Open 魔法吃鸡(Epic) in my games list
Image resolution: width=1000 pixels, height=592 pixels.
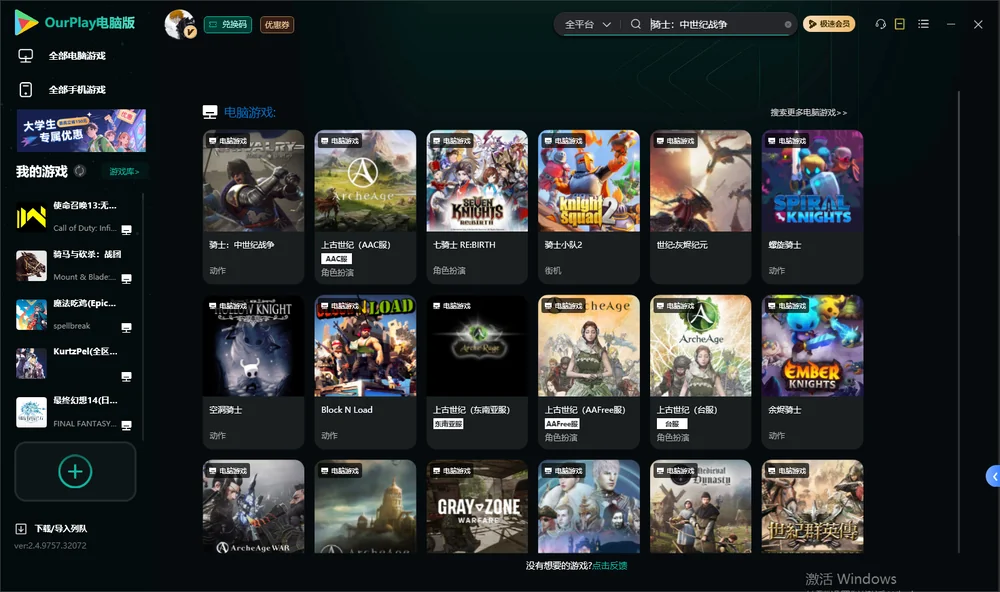click(75, 314)
